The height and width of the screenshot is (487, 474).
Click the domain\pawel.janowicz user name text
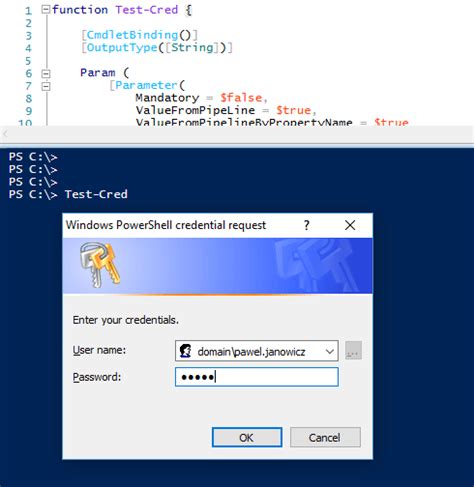point(251,352)
